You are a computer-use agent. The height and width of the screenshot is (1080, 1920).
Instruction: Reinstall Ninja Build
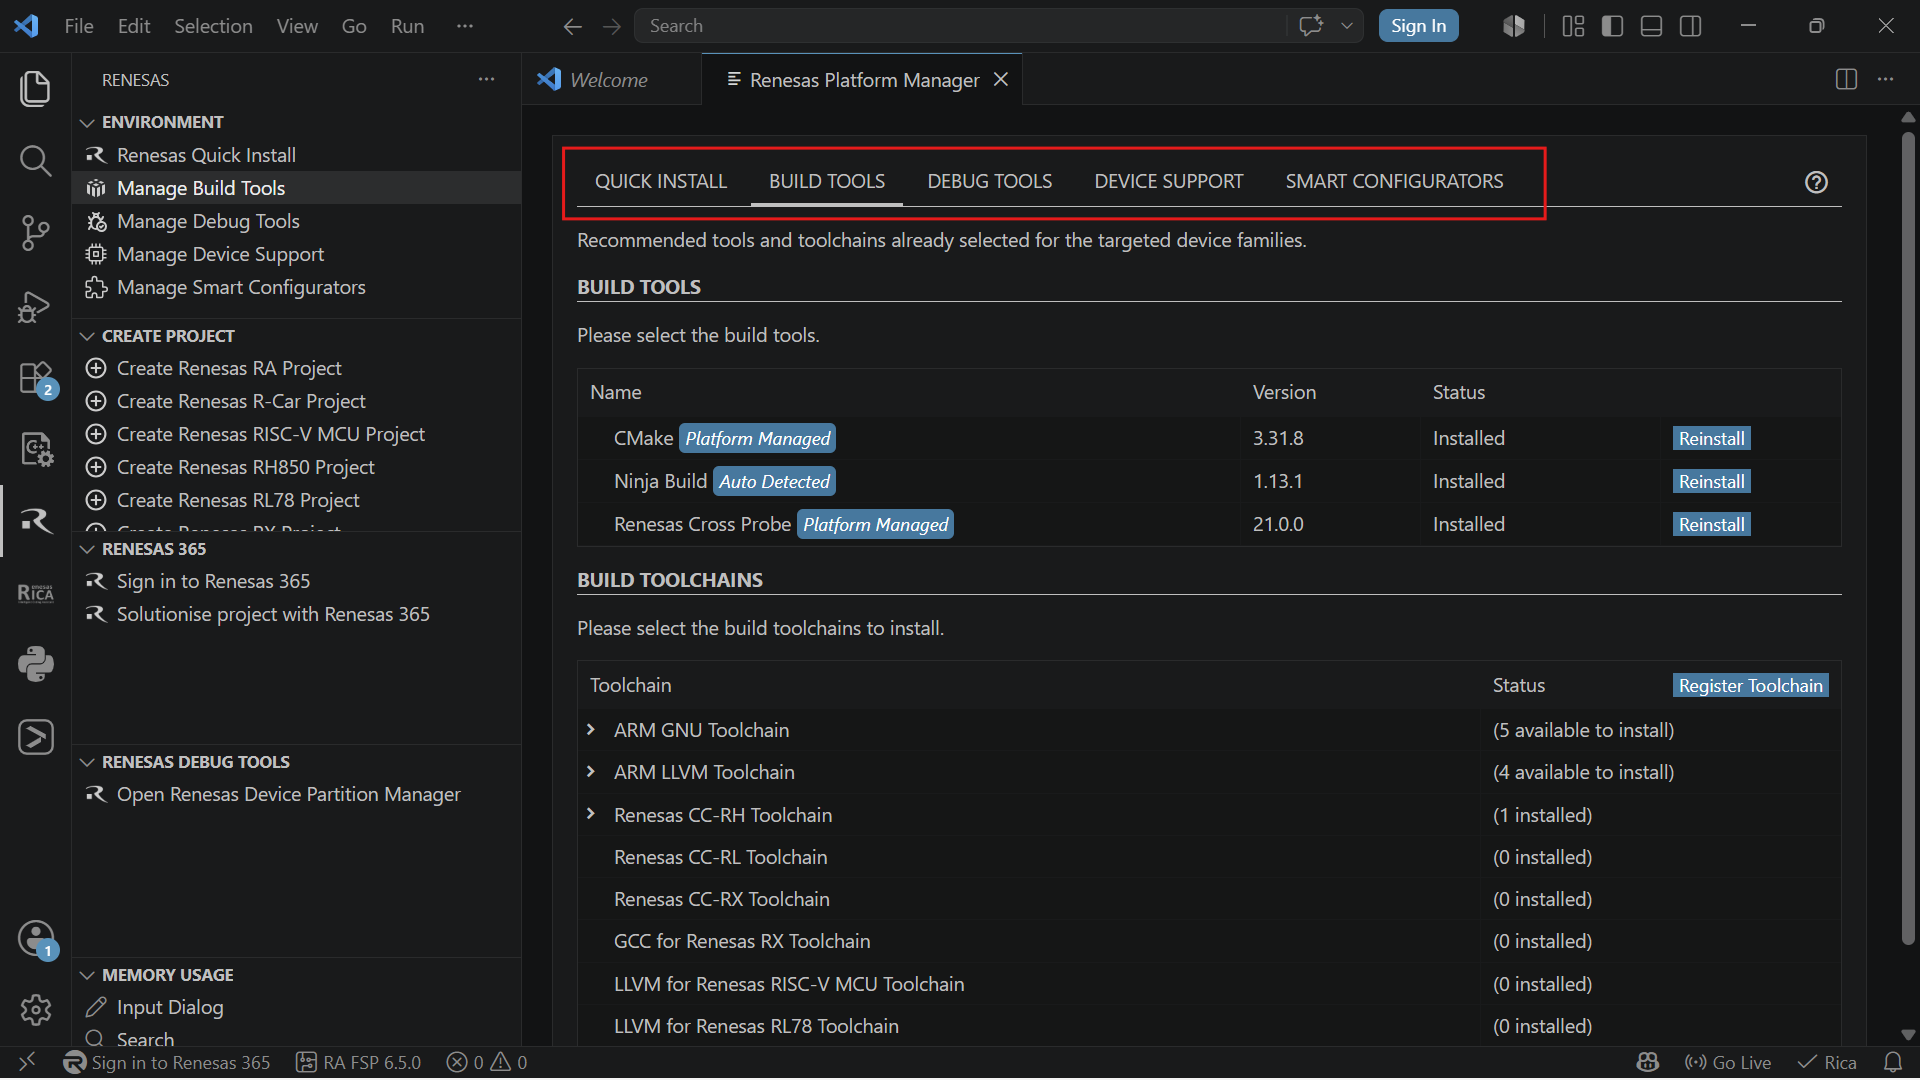click(x=1711, y=481)
